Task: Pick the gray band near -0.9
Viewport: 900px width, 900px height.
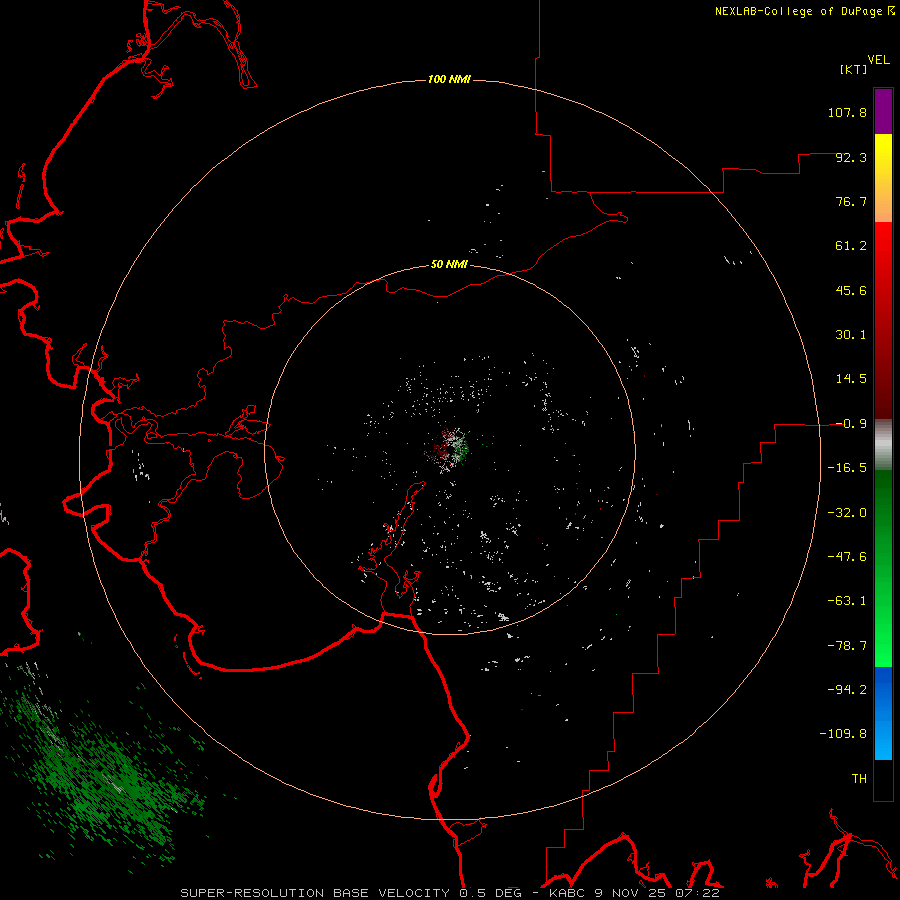Action: [x=883, y=445]
